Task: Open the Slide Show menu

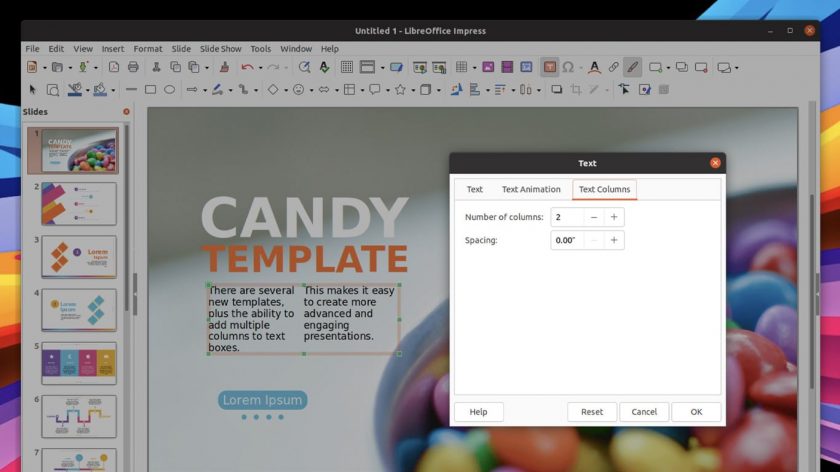Action: 220,49
